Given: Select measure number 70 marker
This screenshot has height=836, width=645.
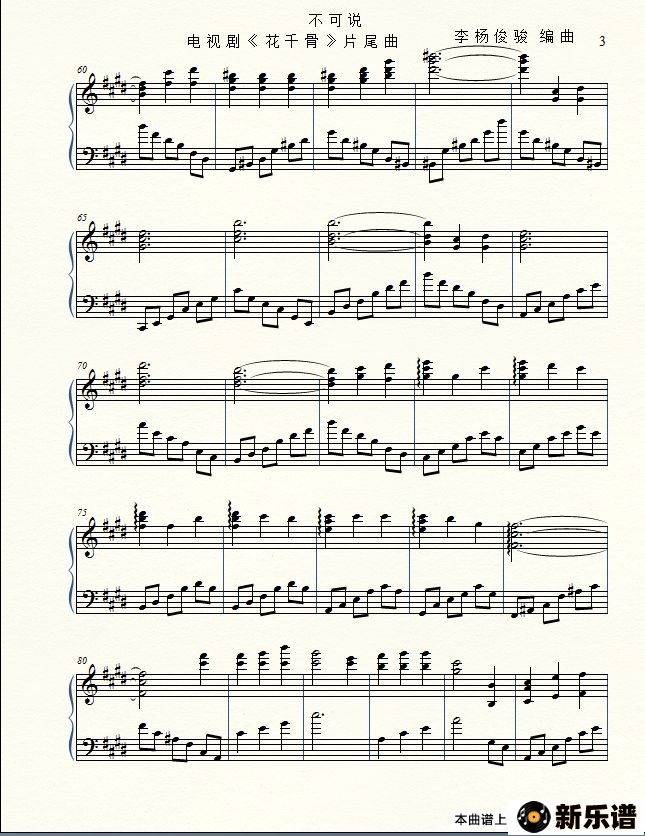Looking at the screenshot, I should coord(82,365).
